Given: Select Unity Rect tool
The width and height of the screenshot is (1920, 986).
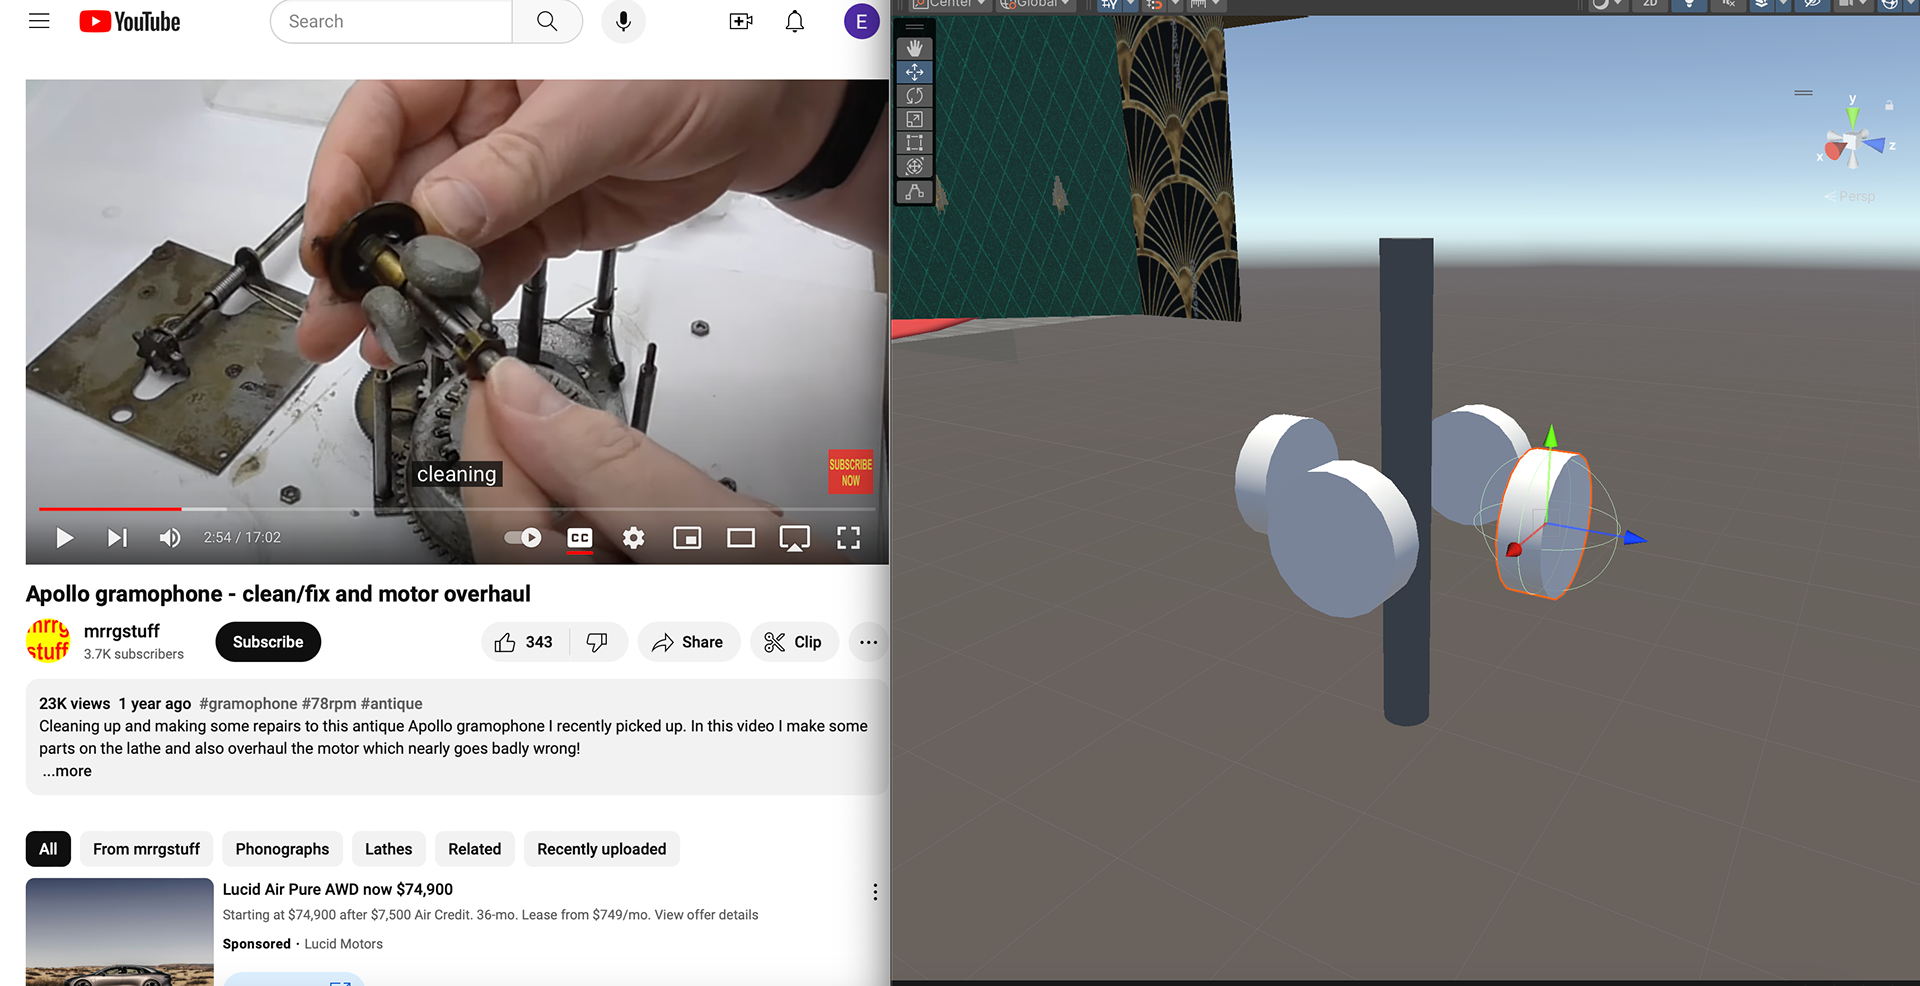Looking at the screenshot, I should (x=914, y=143).
